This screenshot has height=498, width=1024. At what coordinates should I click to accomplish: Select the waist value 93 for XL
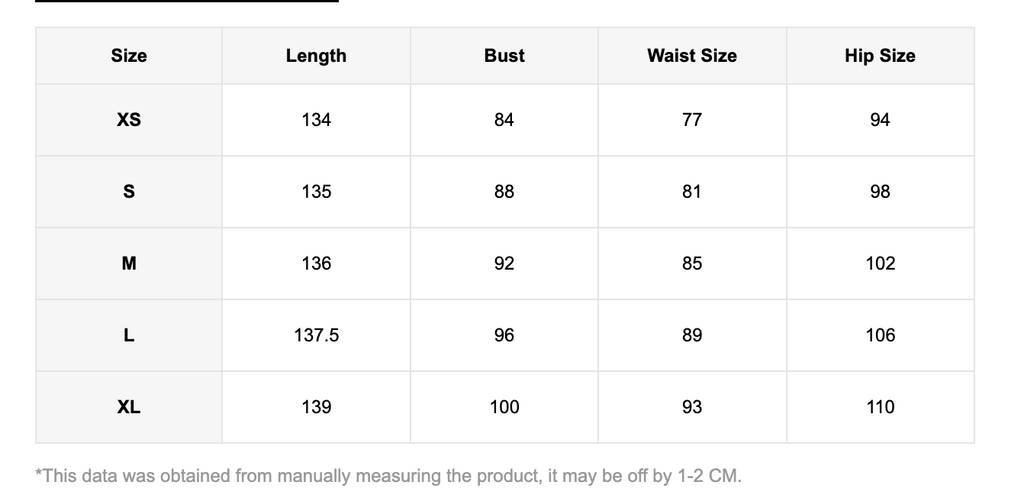[692, 407]
